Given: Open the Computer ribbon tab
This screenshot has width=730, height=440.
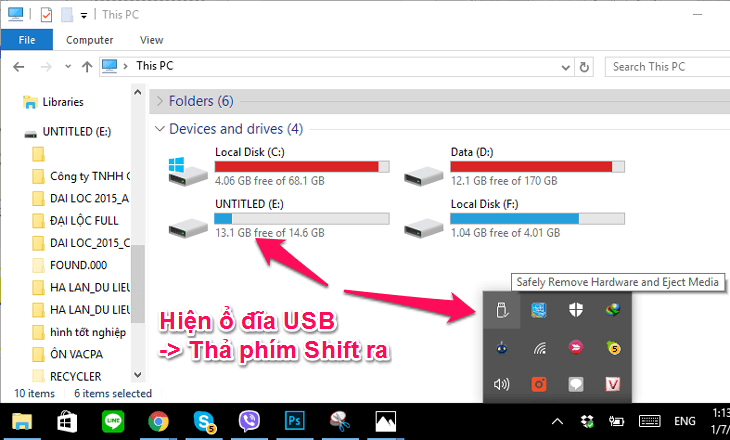Looking at the screenshot, I should pos(89,40).
